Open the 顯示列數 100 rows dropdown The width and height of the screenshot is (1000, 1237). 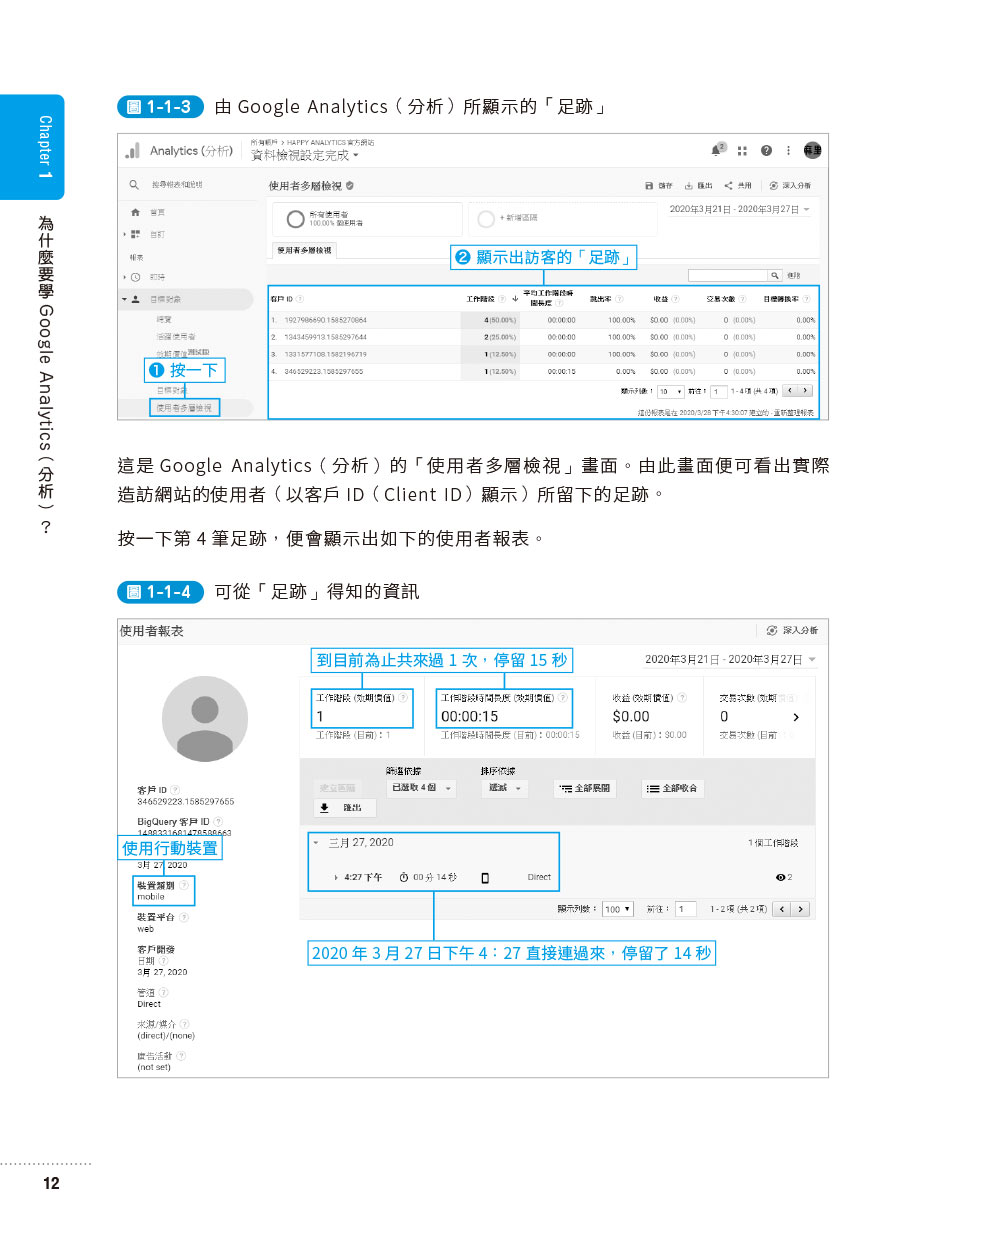coord(618,909)
